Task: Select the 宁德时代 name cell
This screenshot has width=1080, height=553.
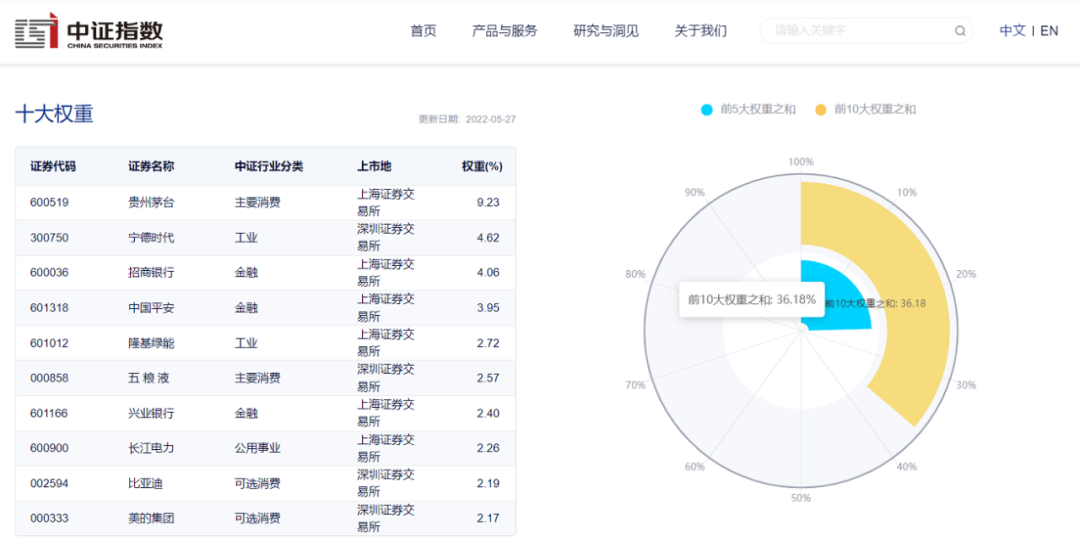Action: (151, 238)
